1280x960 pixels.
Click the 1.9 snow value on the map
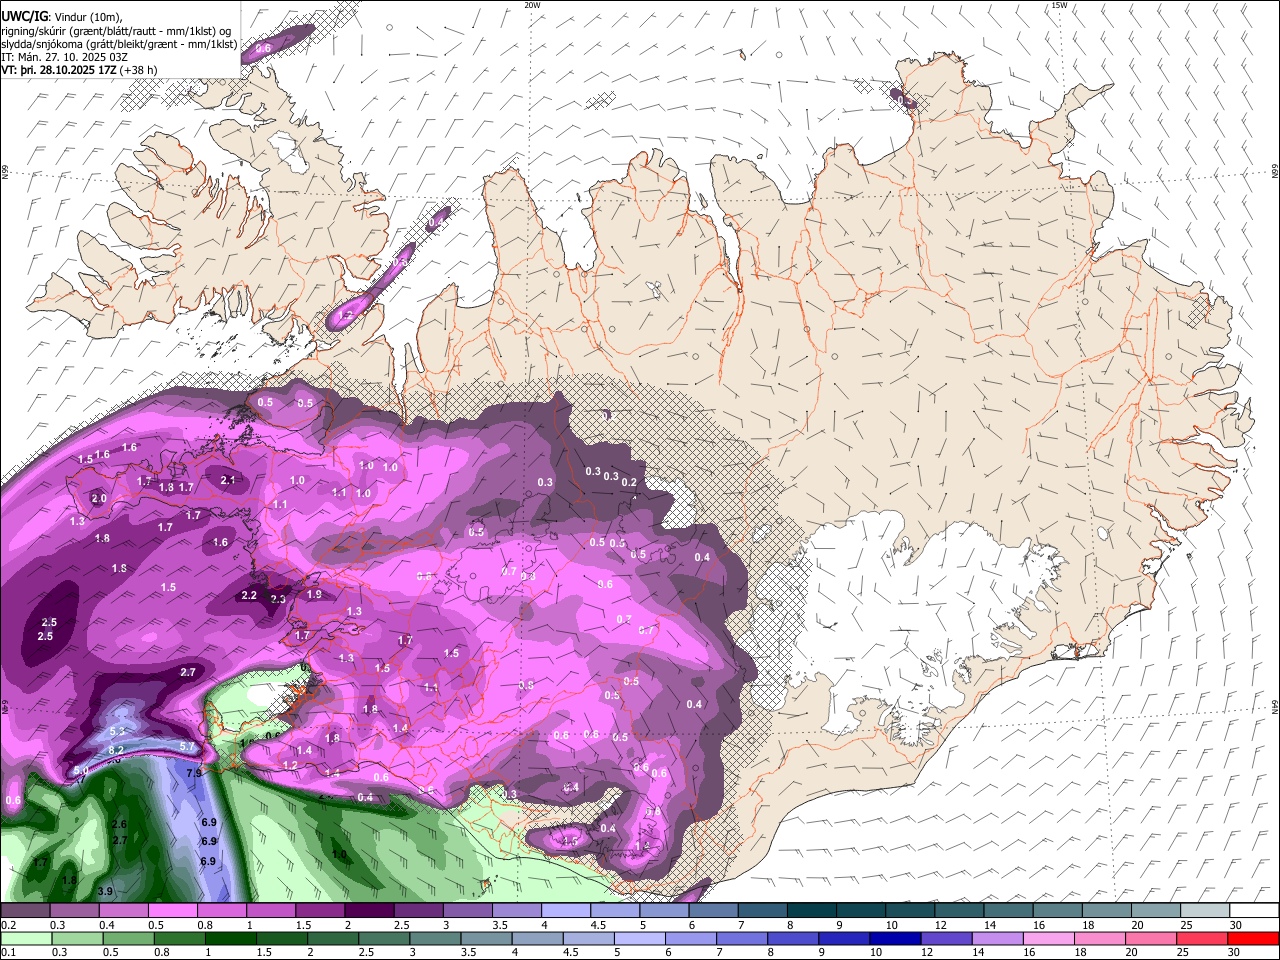point(314,595)
